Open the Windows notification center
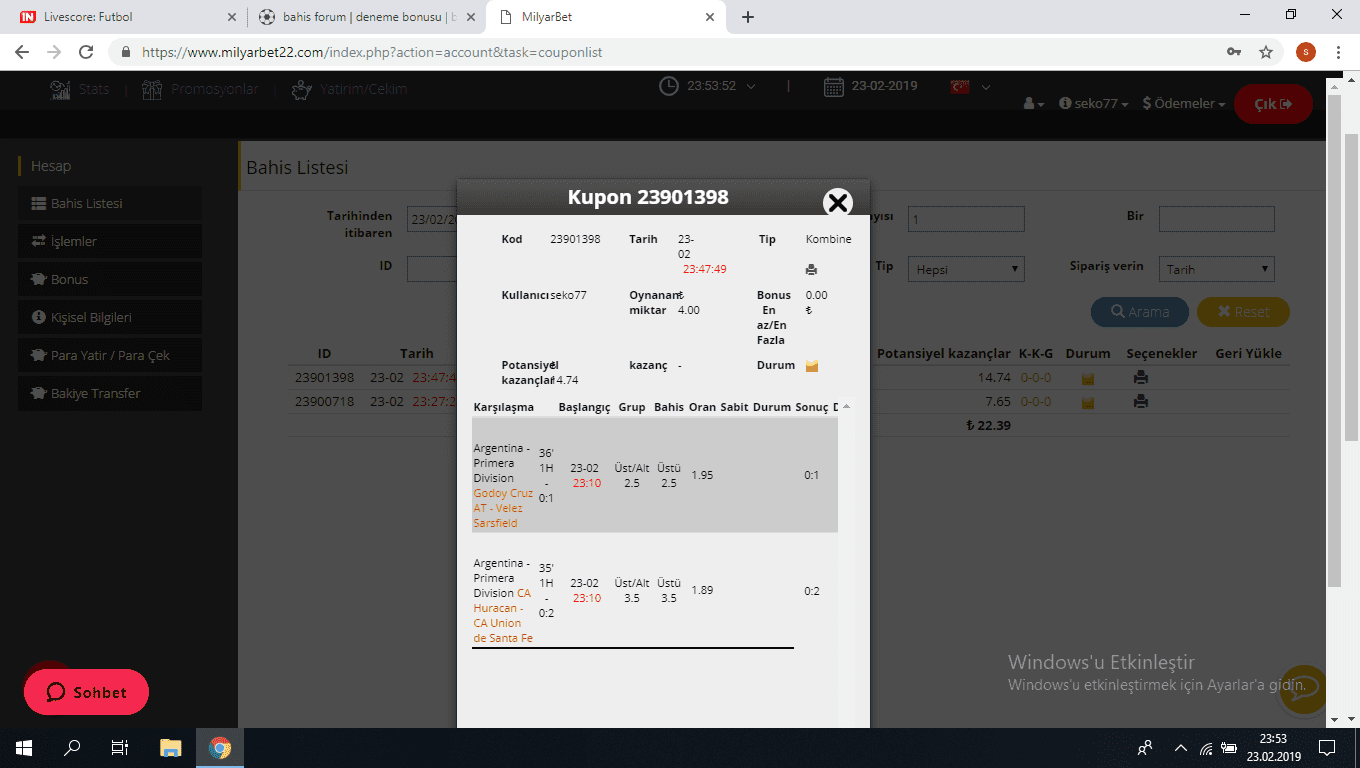Viewport: 1360px width, 768px height. (1327, 748)
